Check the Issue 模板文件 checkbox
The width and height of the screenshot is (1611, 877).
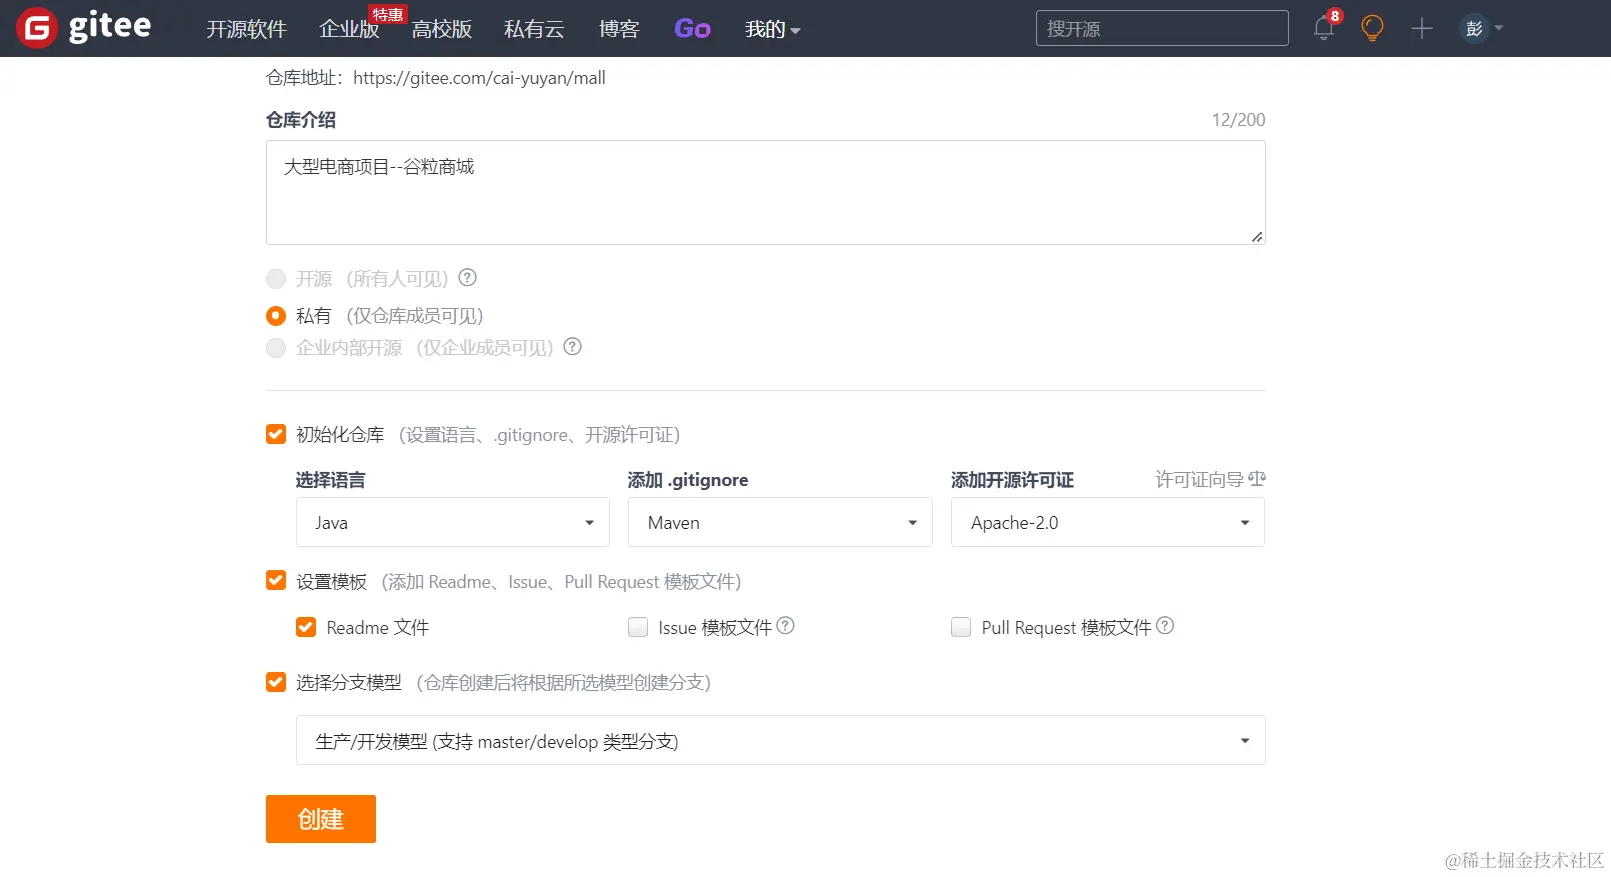pos(638,627)
